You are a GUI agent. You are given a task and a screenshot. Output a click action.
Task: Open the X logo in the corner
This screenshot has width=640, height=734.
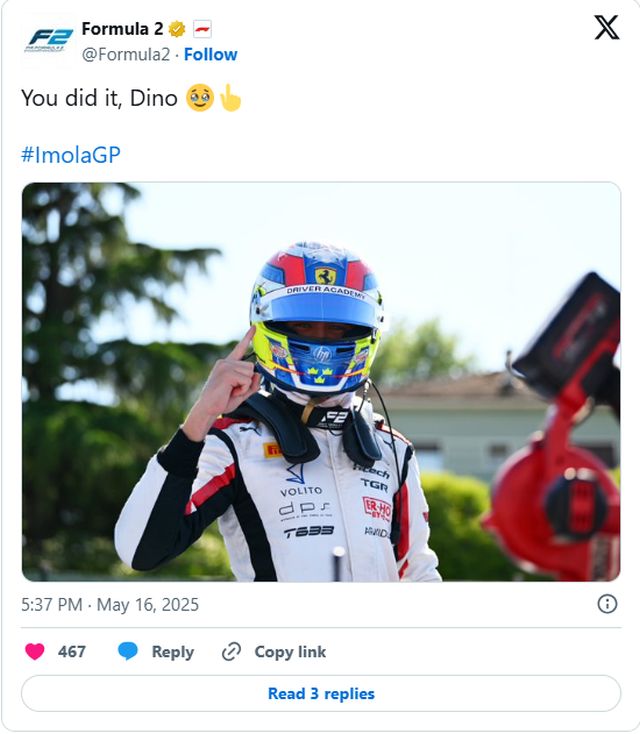coord(606,28)
